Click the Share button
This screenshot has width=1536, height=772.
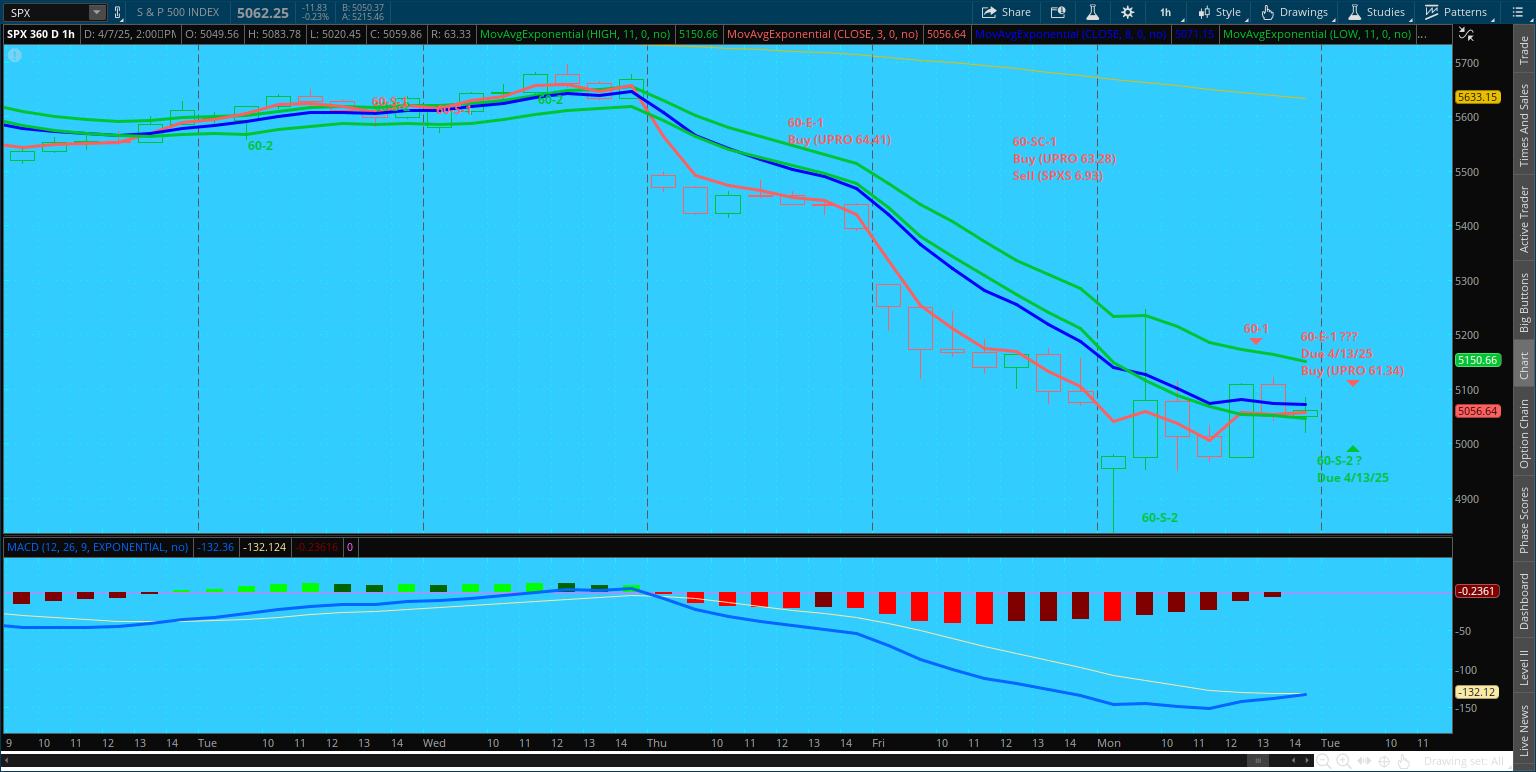[1006, 12]
